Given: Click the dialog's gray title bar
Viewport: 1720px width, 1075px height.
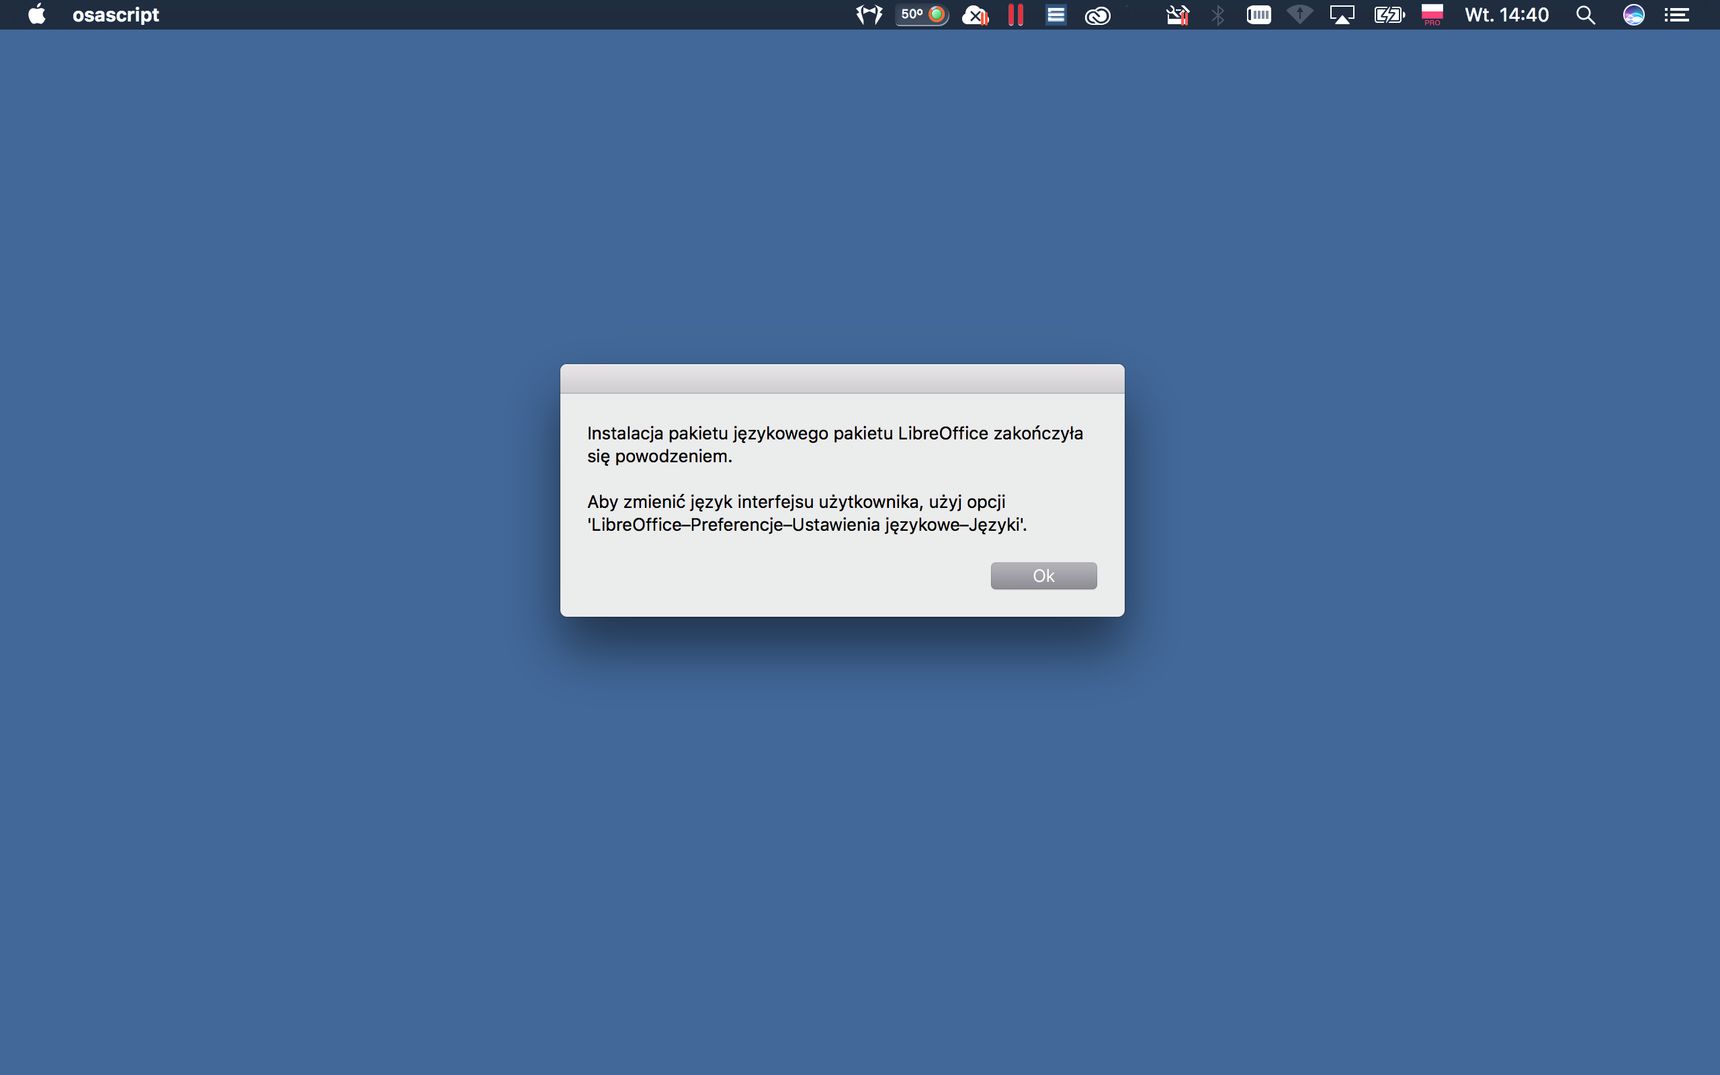Looking at the screenshot, I should click(x=842, y=379).
